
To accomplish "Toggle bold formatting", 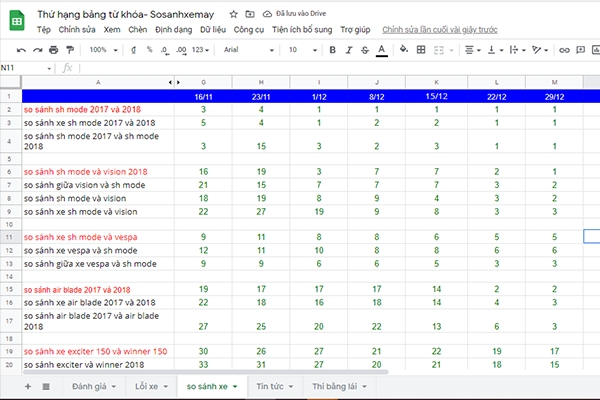I will coord(333,50).
